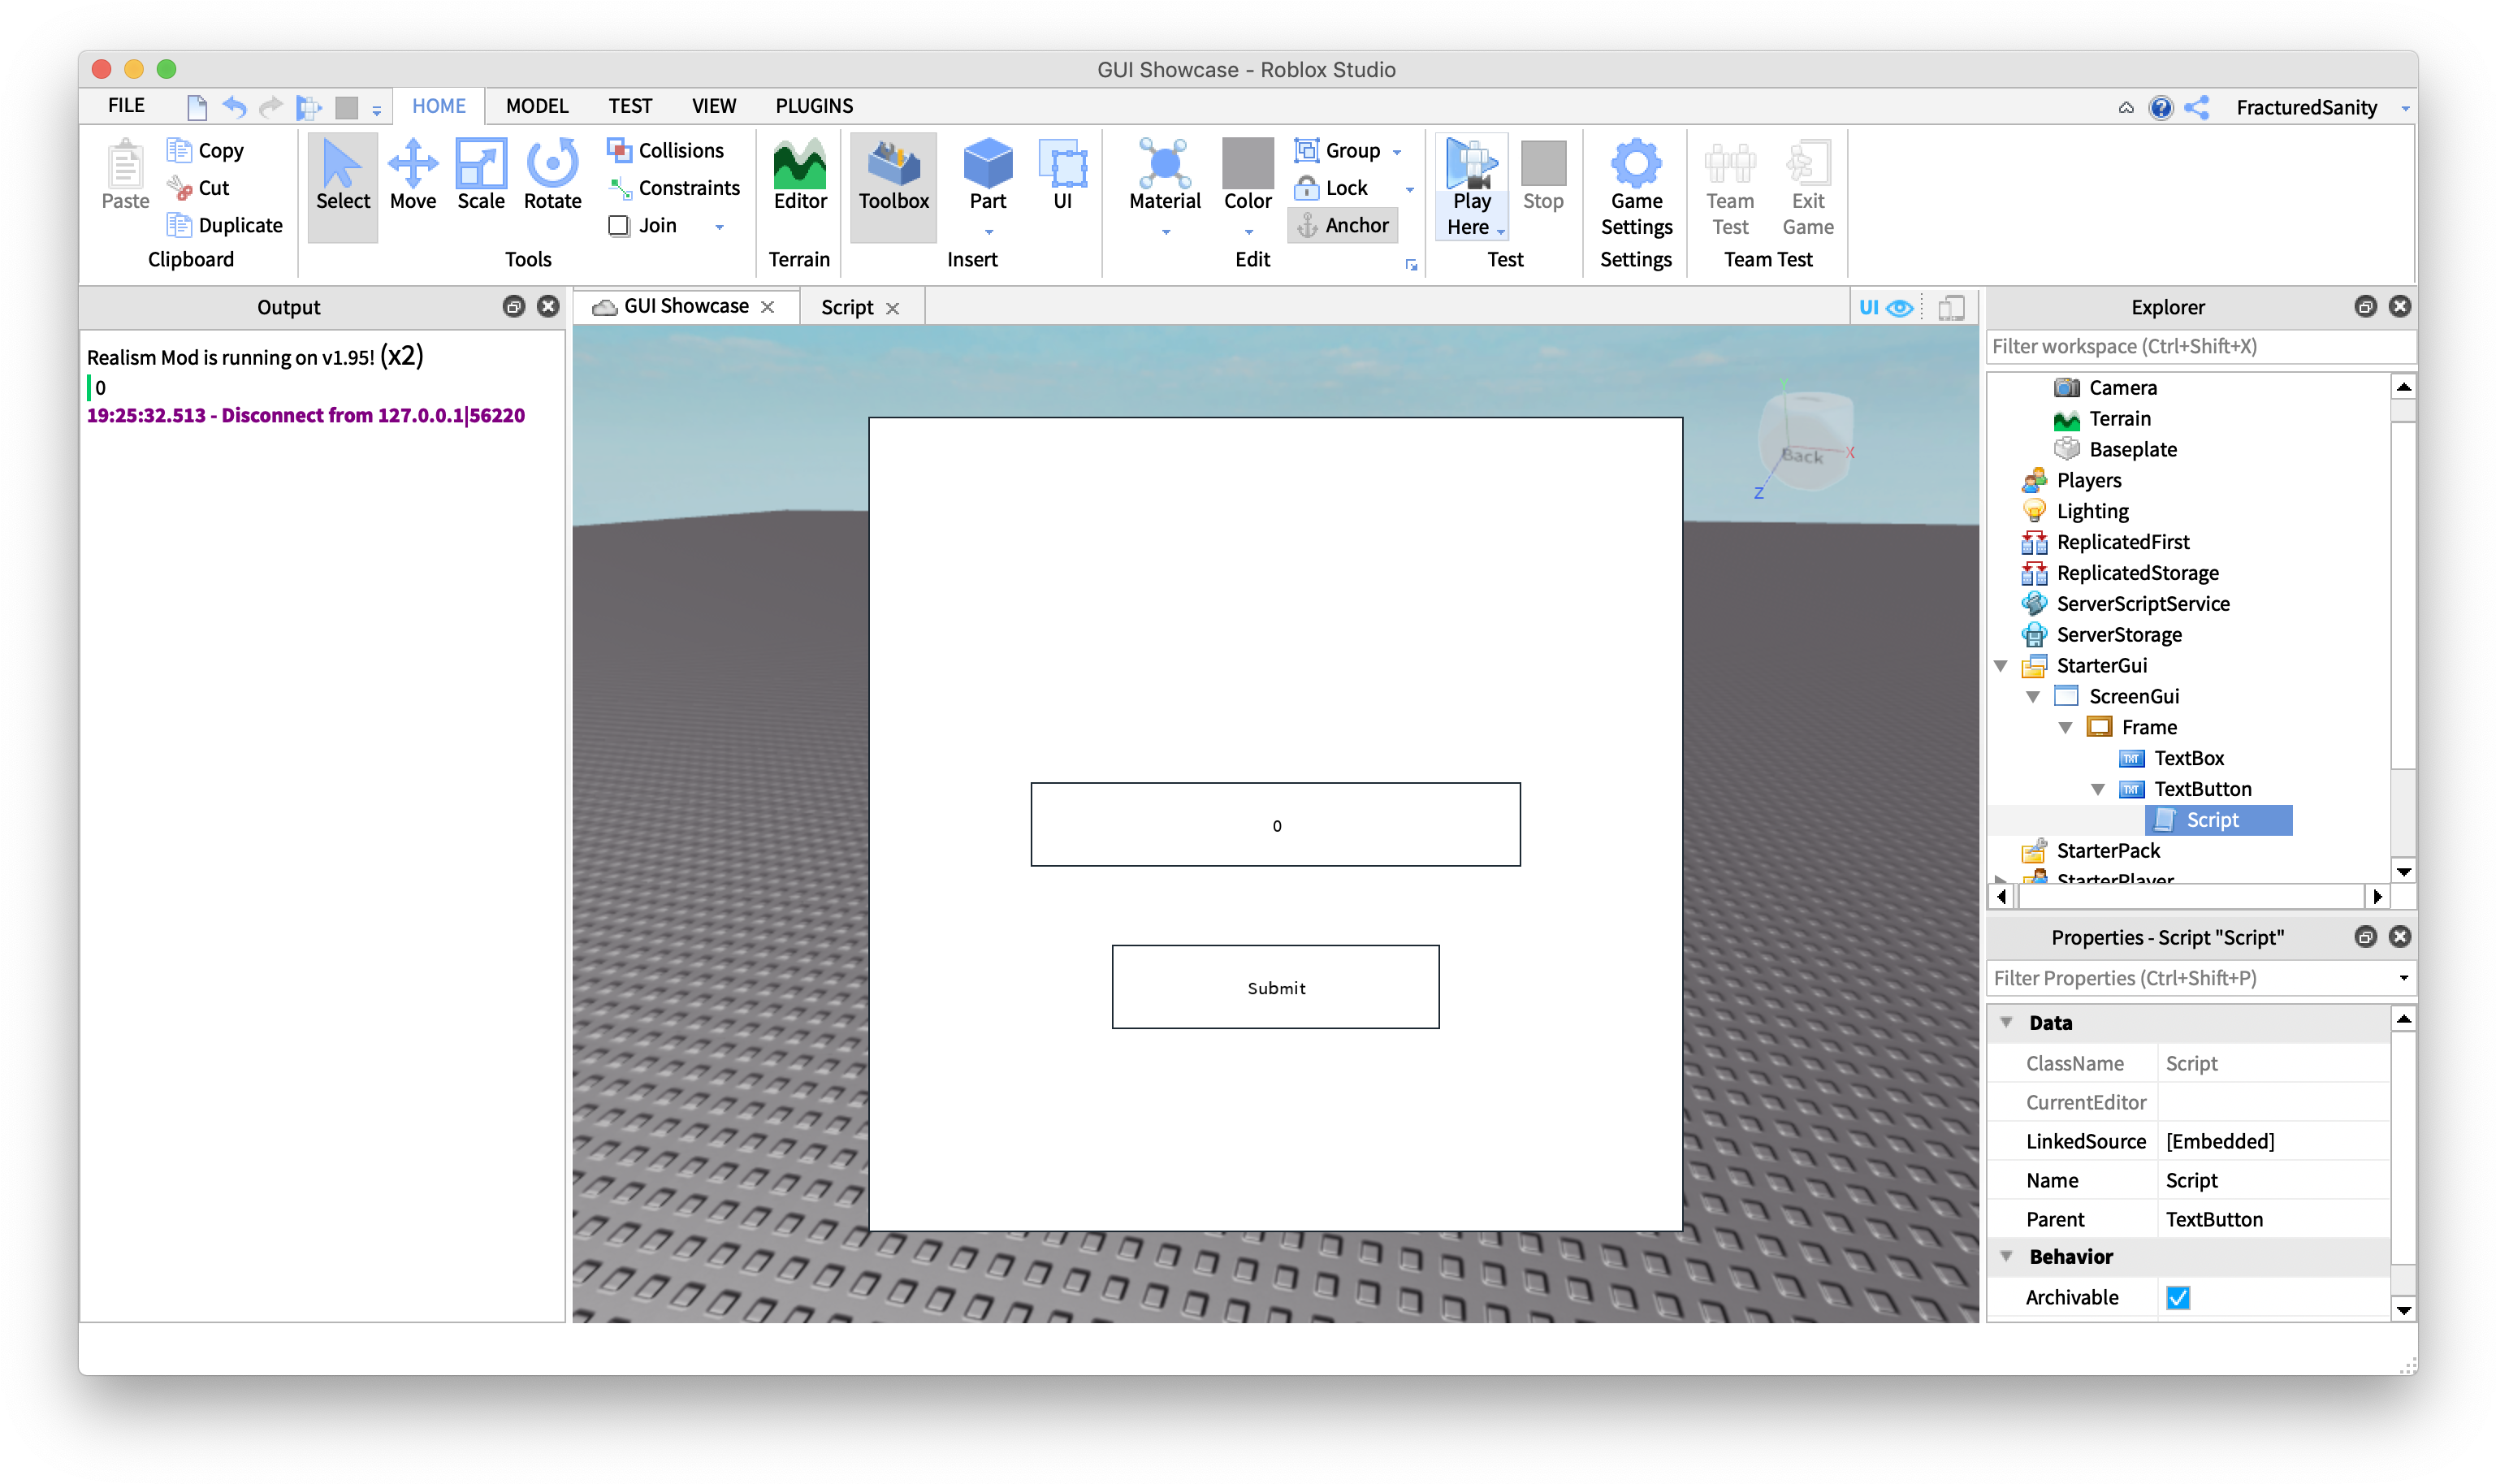Open the Color swatch picker
Screen dimensions: 2496x1484
1246,172
